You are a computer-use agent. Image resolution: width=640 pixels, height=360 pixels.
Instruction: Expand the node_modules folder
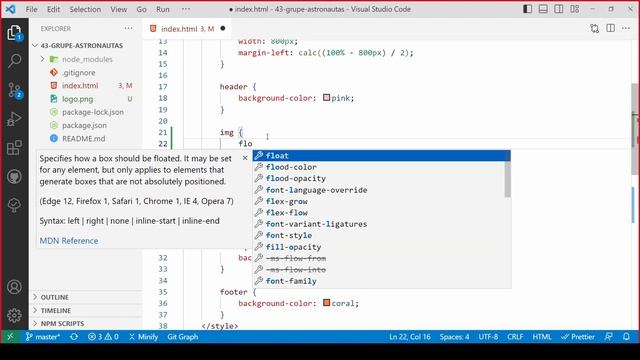tap(87, 59)
